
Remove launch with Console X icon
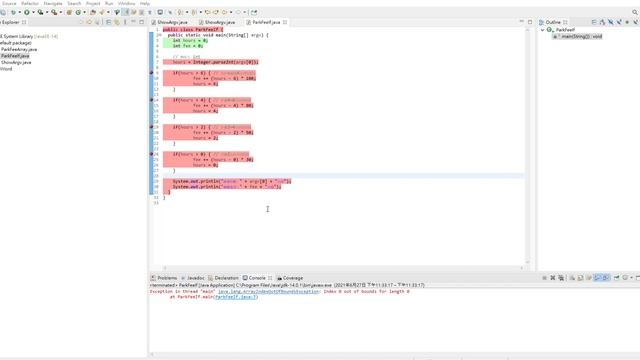553,278
